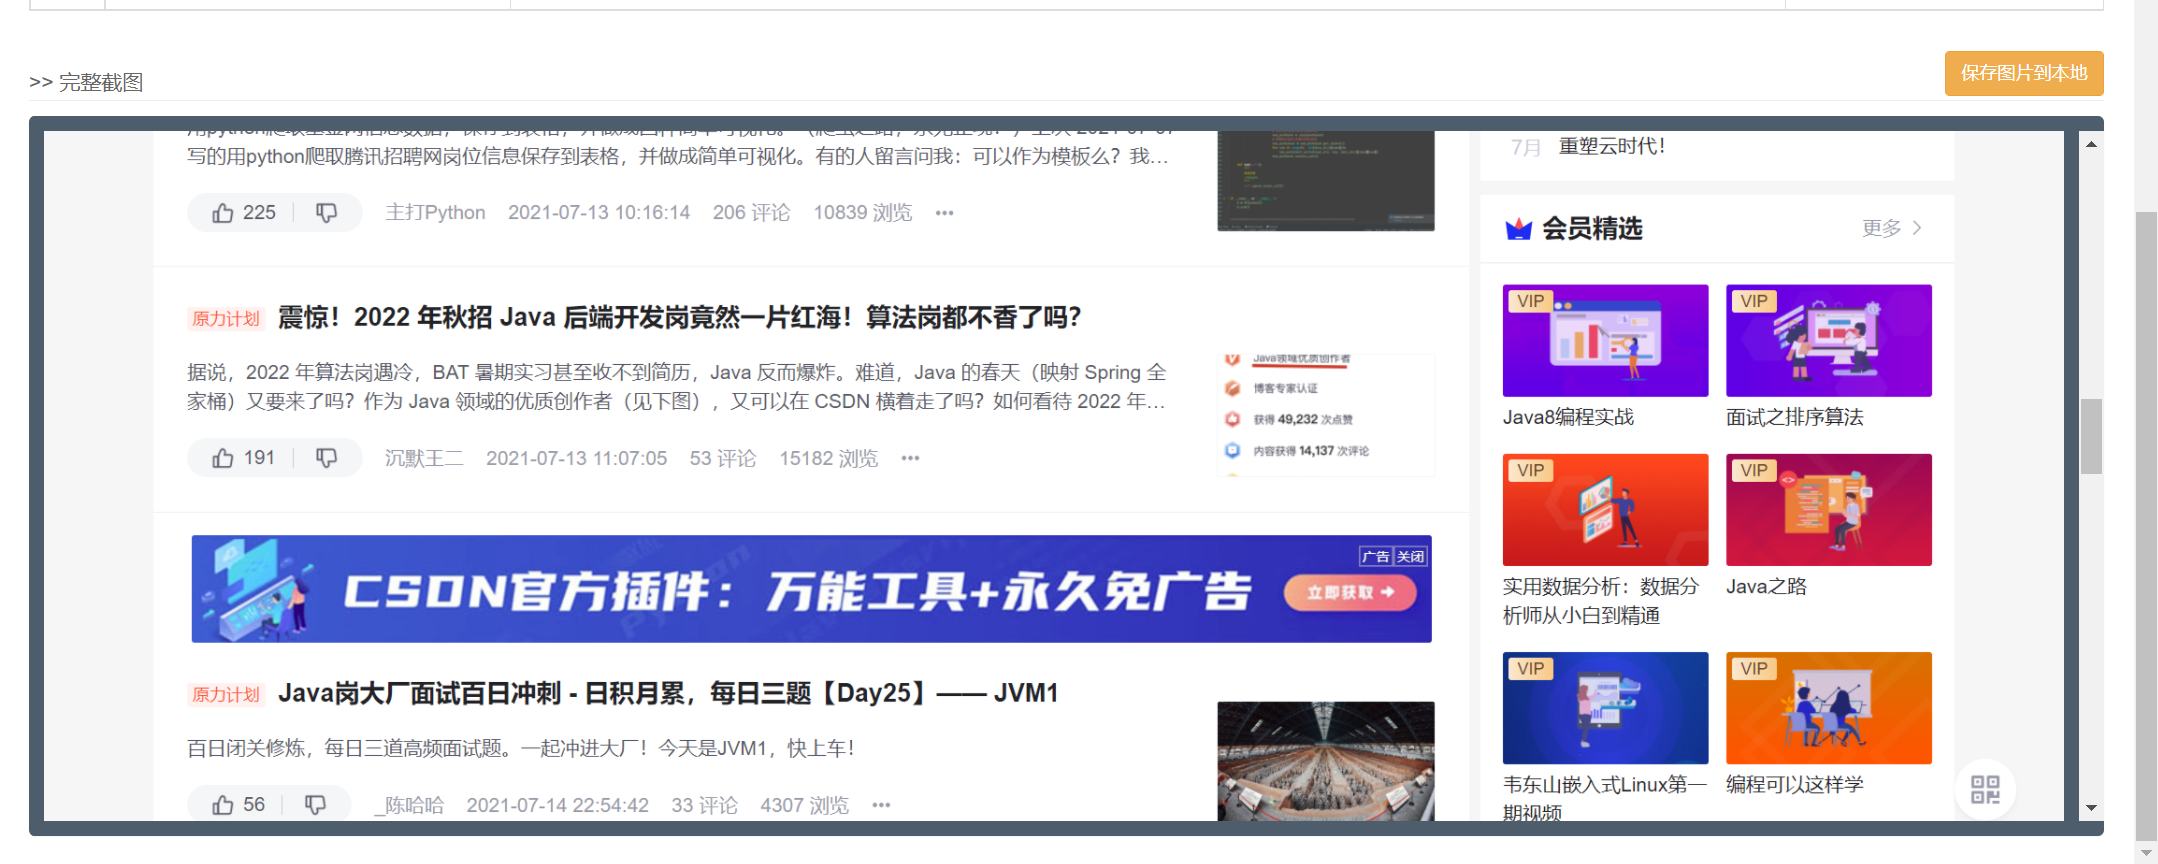Click the outer page scrollbar thumb

pos(2146,526)
